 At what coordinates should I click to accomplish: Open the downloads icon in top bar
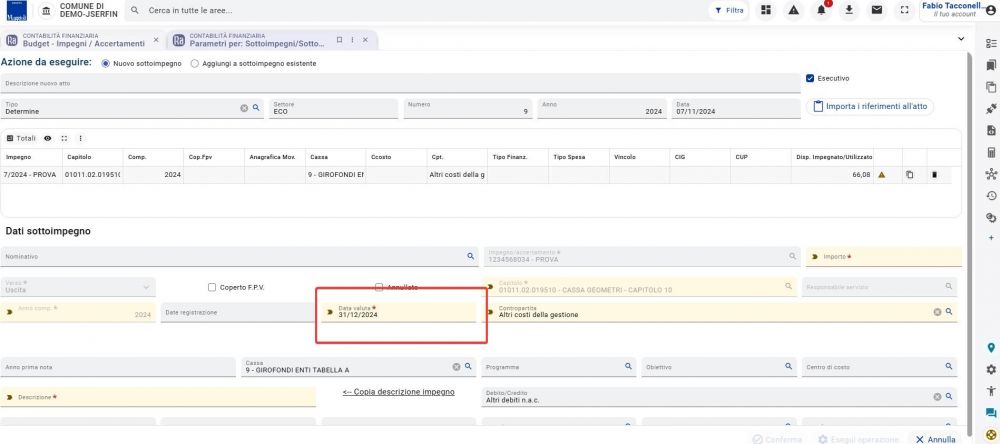(x=849, y=10)
